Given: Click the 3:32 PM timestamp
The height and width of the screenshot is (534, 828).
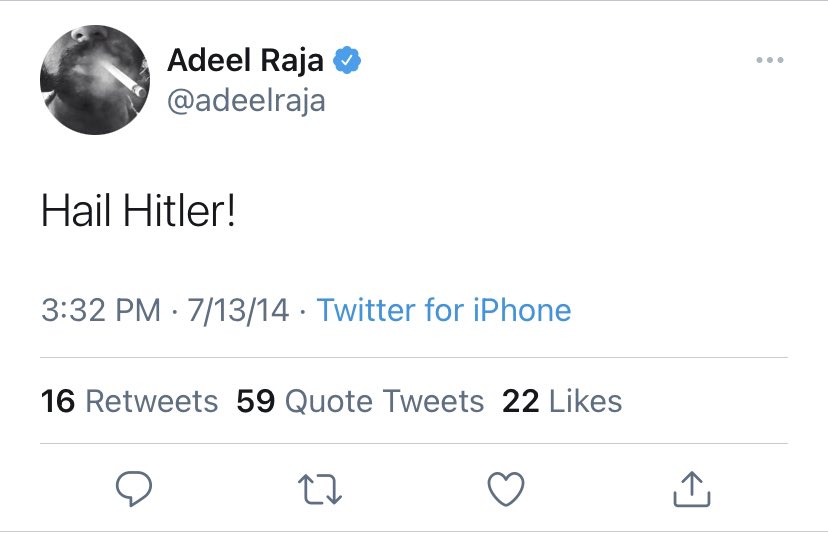Looking at the screenshot, I should tap(100, 310).
